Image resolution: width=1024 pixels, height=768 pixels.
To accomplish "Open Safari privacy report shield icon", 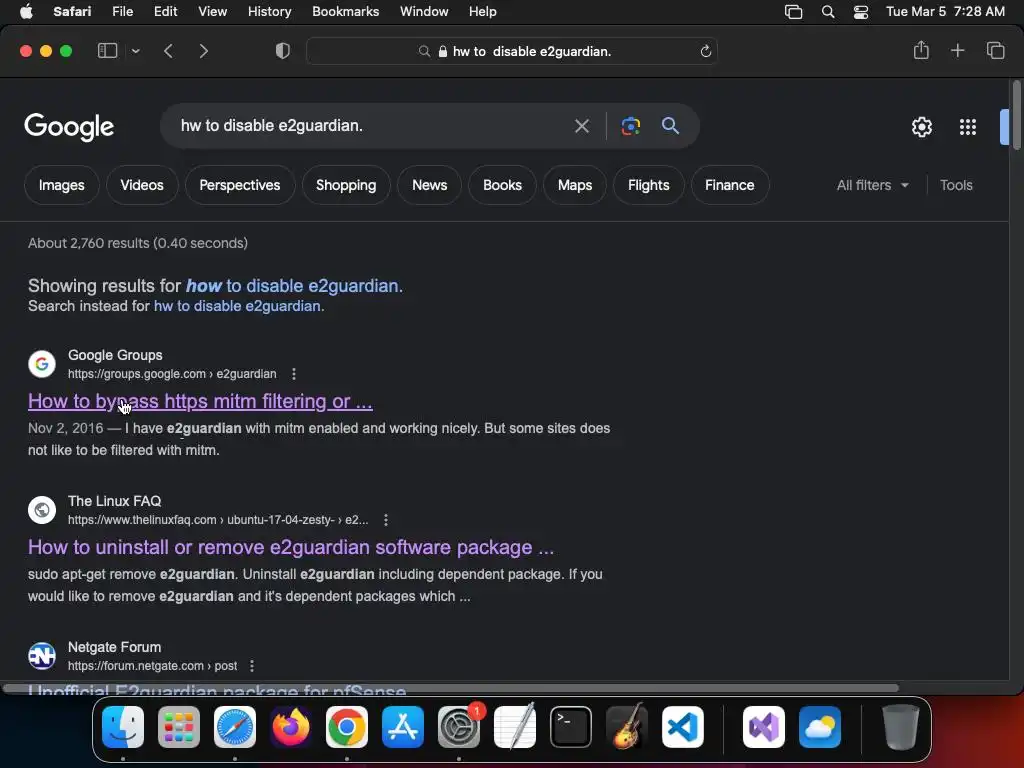I will (283, 51).
